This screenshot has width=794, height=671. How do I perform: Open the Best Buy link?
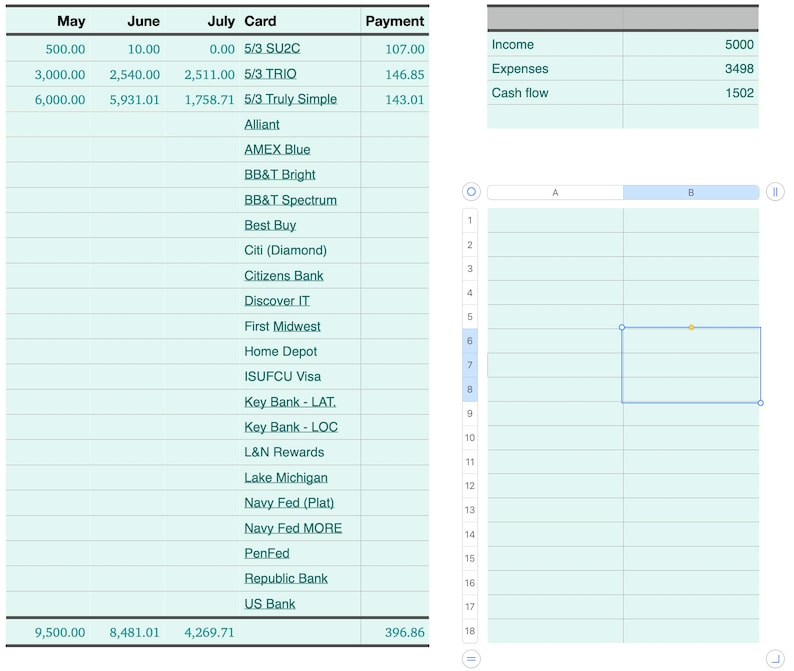270,225
